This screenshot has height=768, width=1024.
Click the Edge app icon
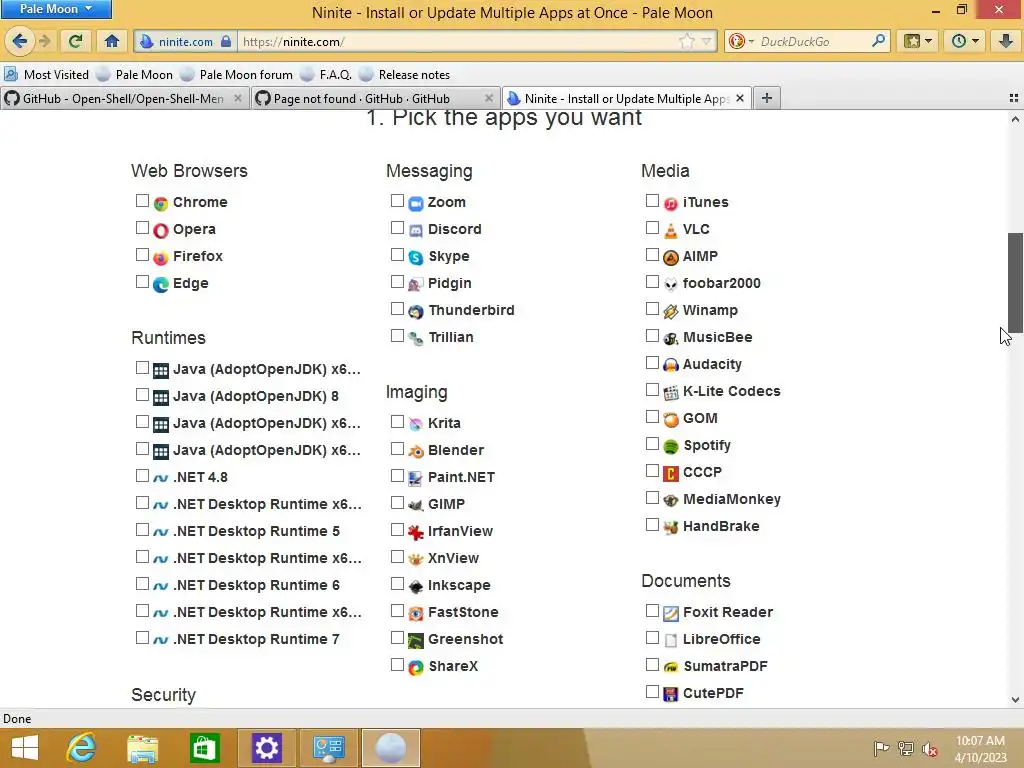[x=161, y=284]
